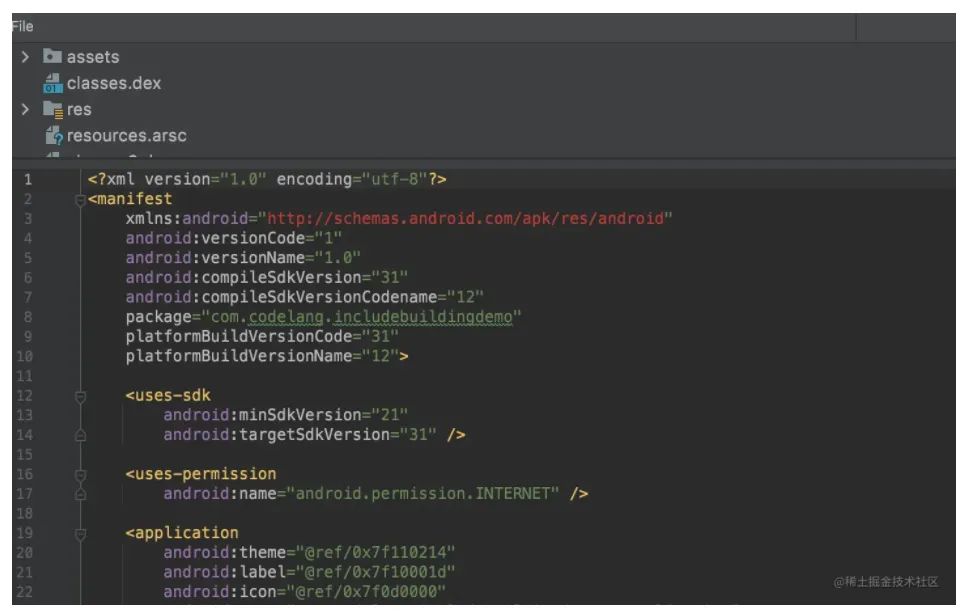Click line number 12 in gutter
Viewport: 965px width, 611px height.
coord(25,396)
